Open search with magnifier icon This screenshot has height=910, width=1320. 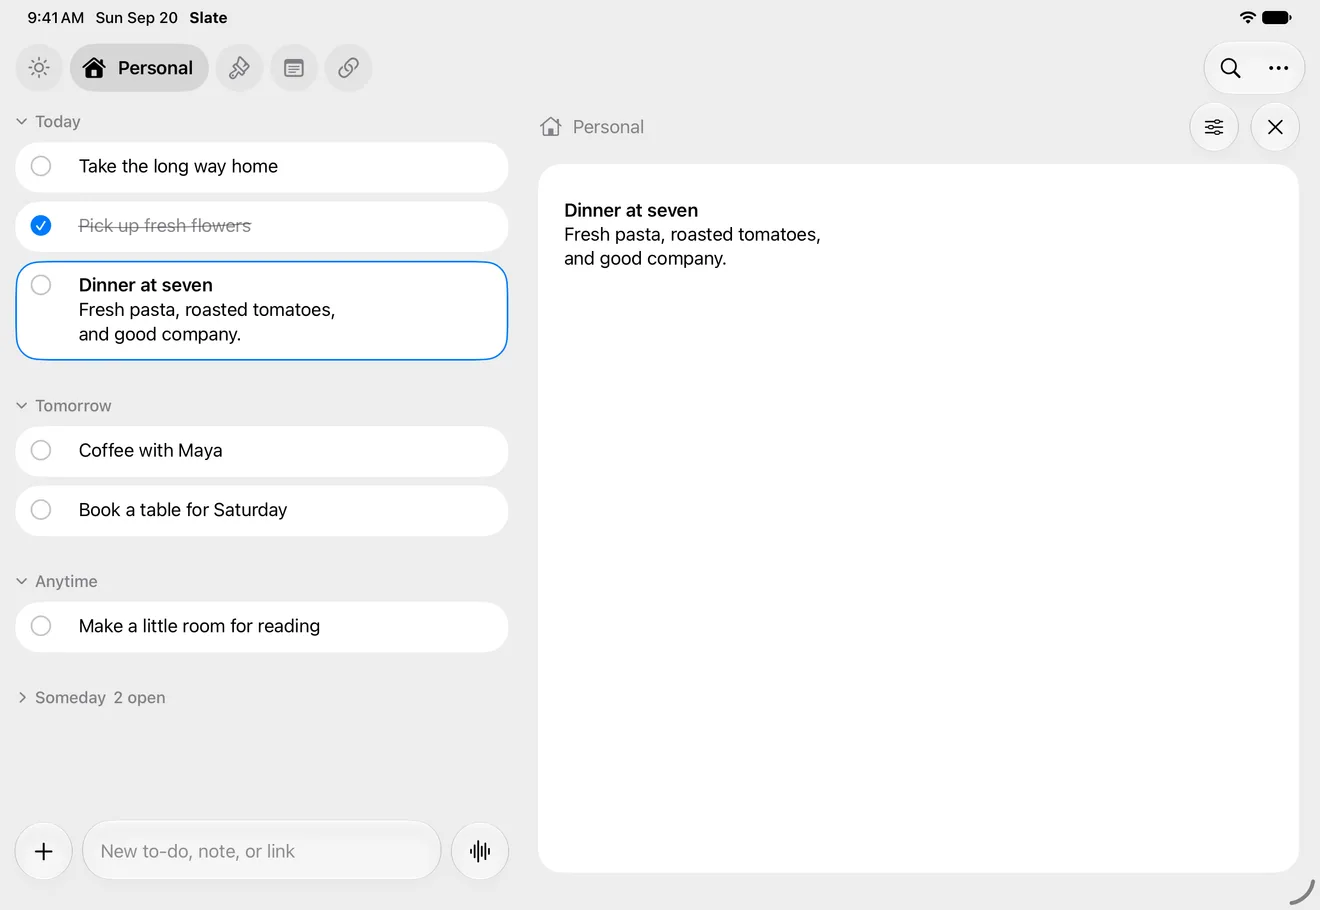tap(1230, 68)
